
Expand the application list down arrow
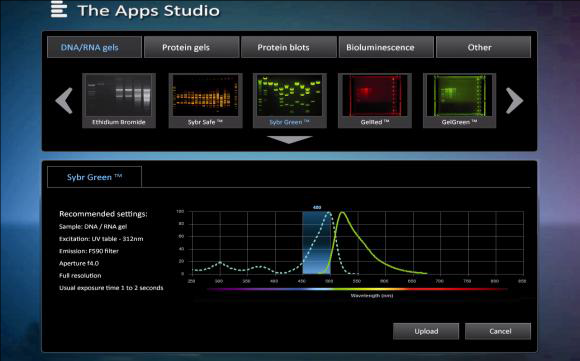[289, 139]
